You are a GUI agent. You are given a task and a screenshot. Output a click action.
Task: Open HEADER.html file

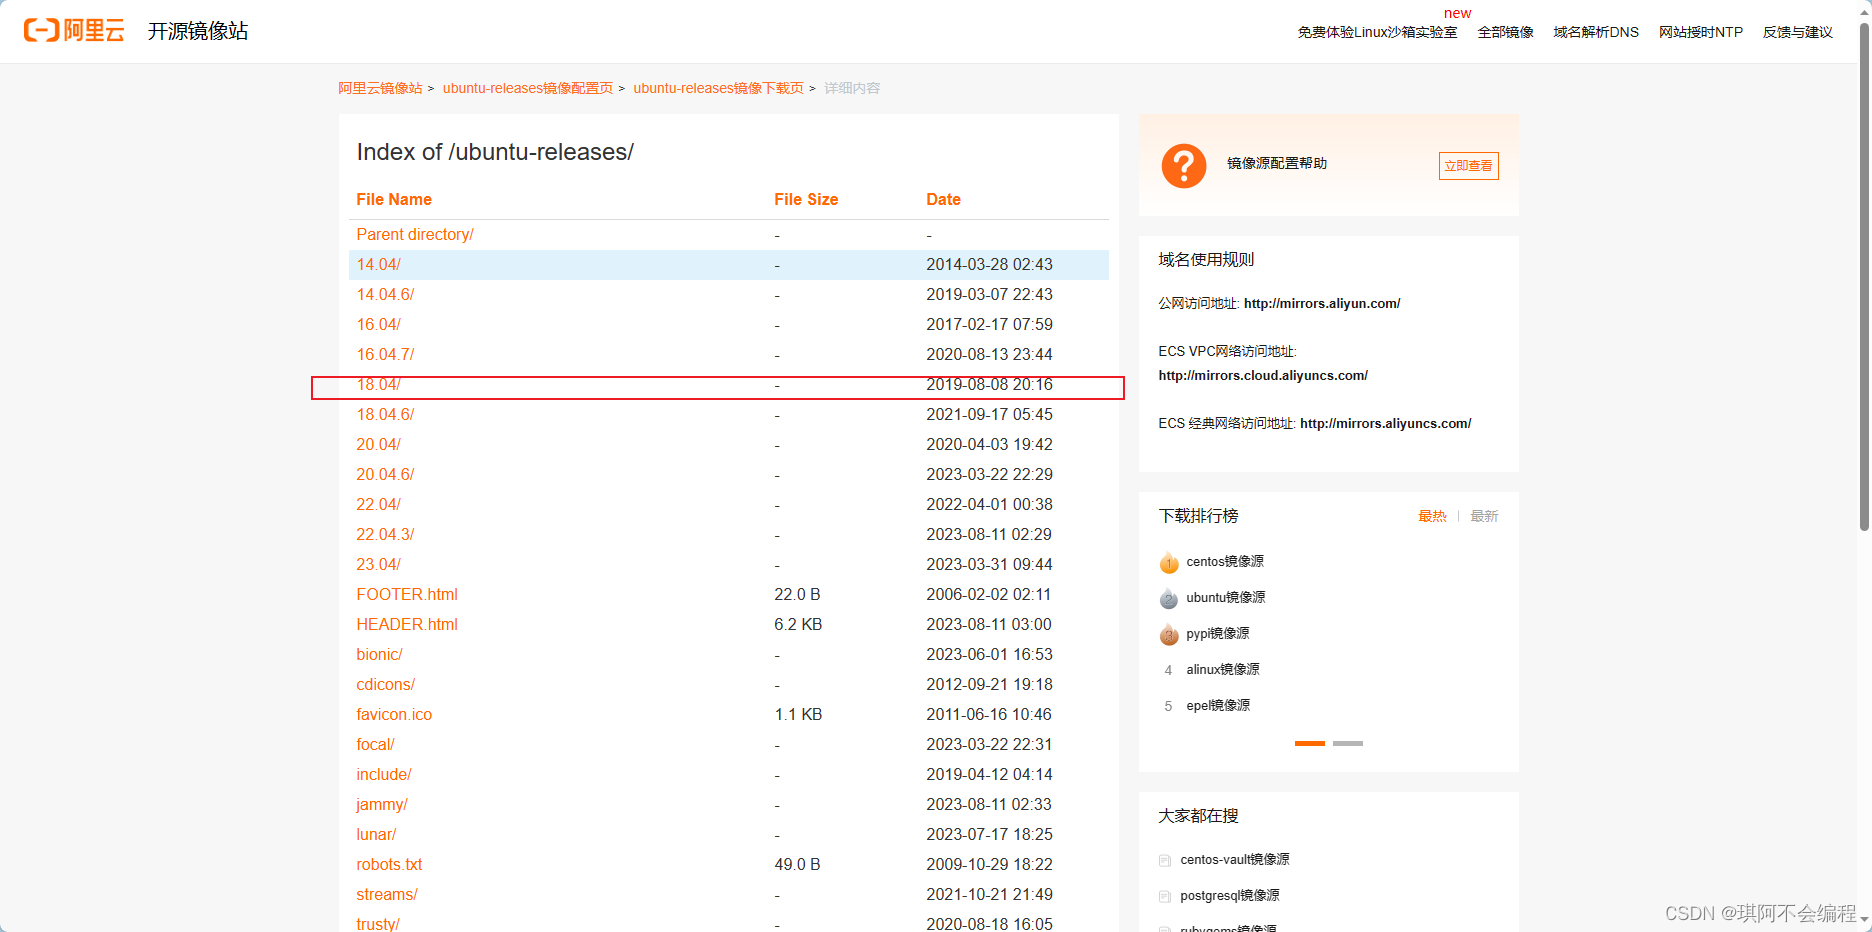pos(407,624)
